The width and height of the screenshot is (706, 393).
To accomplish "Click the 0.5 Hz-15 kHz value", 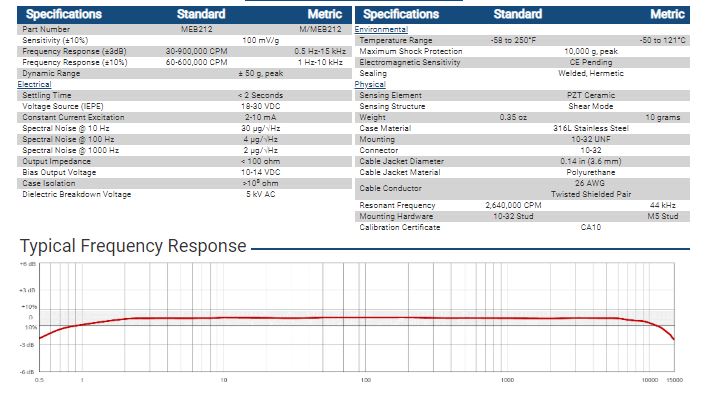I will (x=320, y=51).
